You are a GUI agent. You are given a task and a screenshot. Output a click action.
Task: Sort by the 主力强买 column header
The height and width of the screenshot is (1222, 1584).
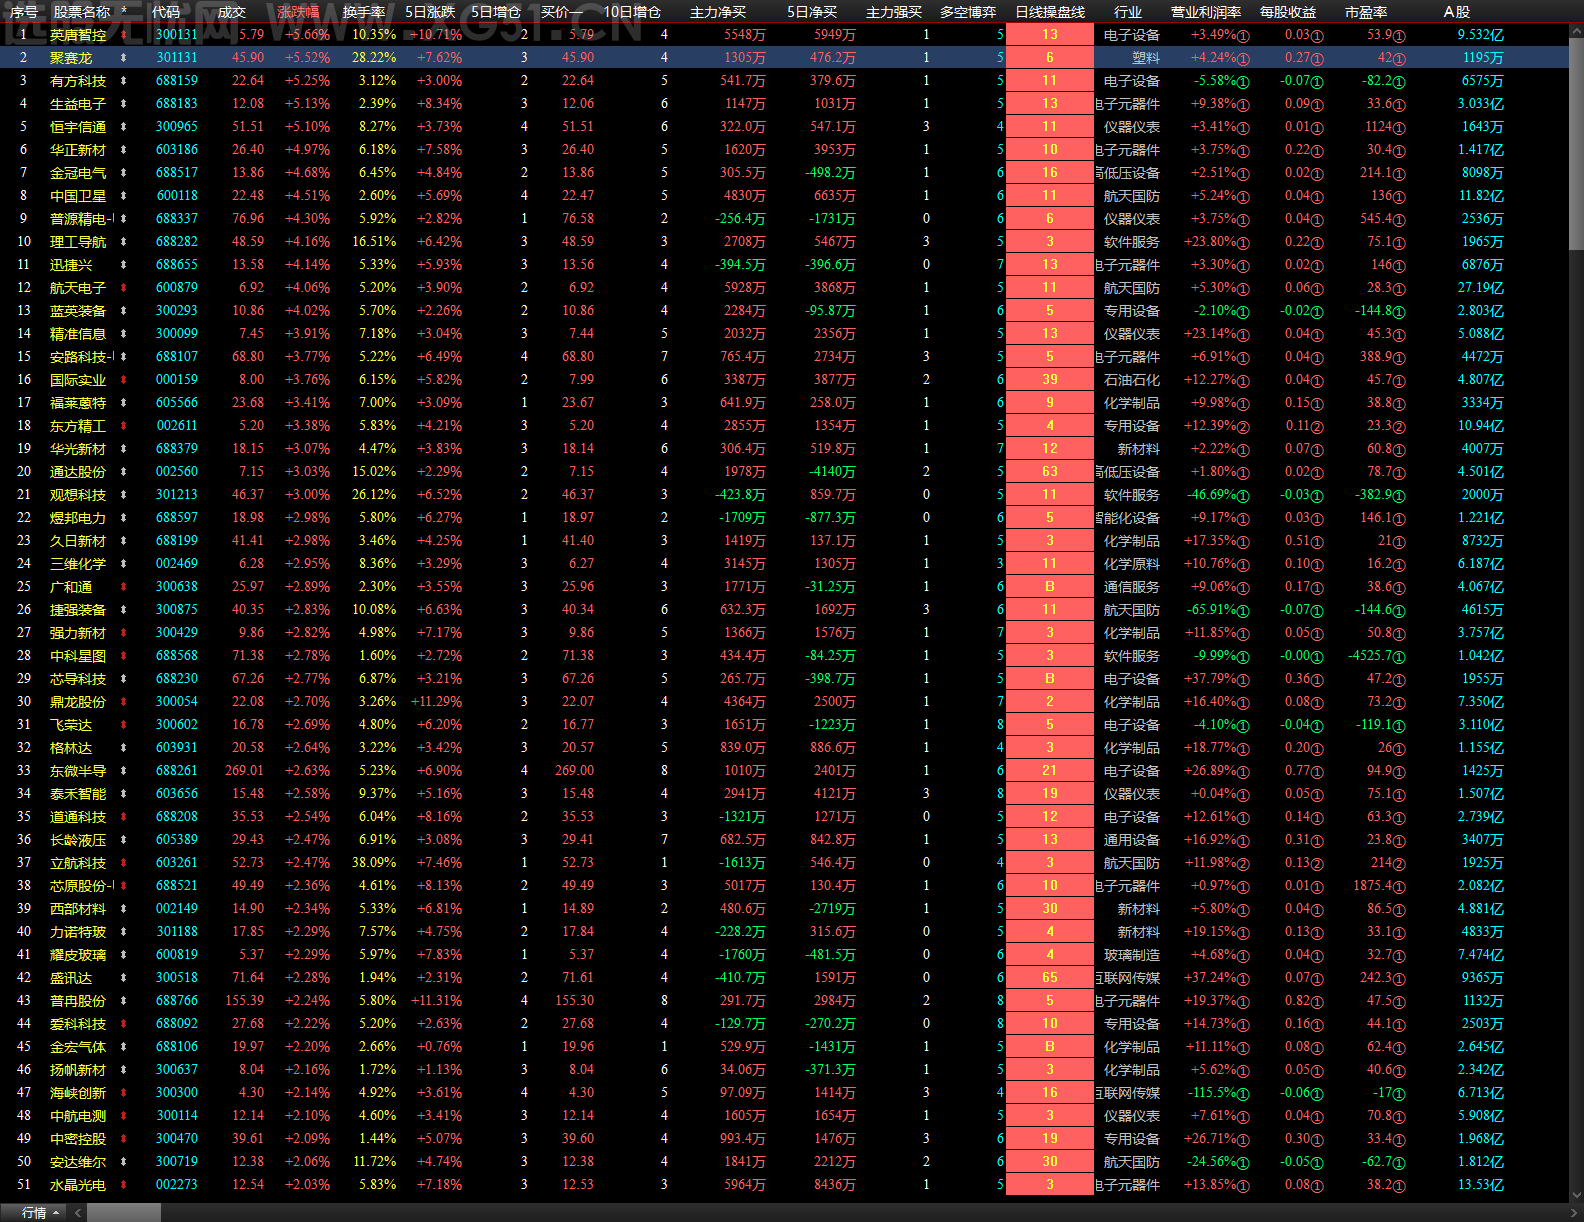point(894,12)
